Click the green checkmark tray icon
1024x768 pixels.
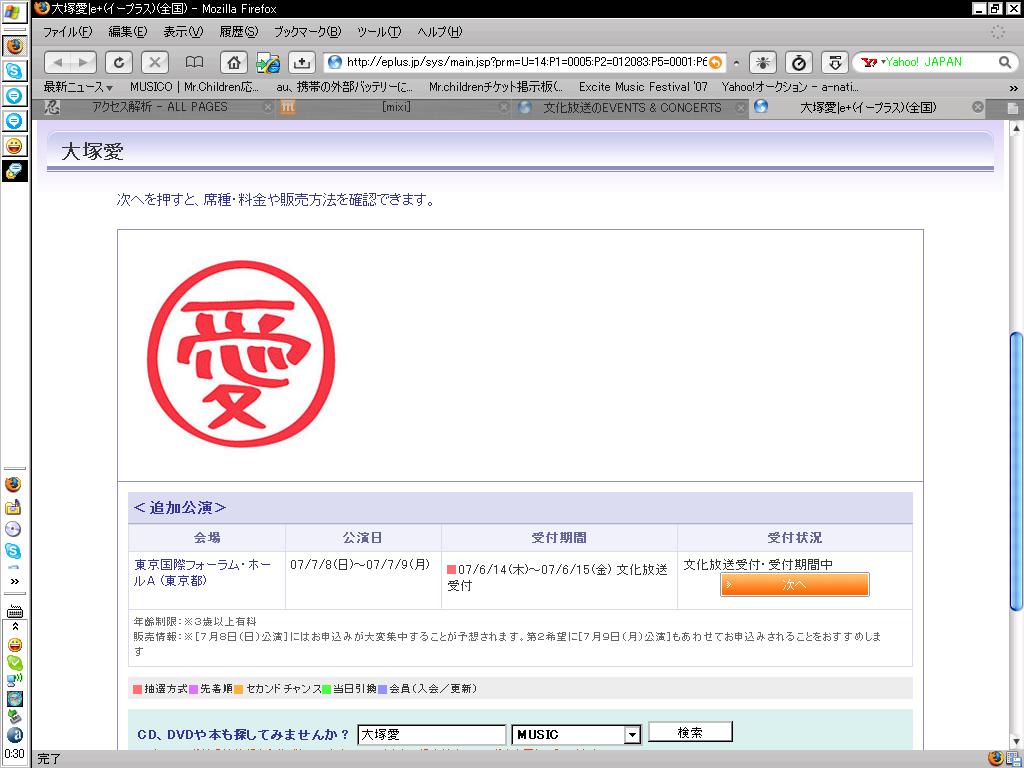14,662
